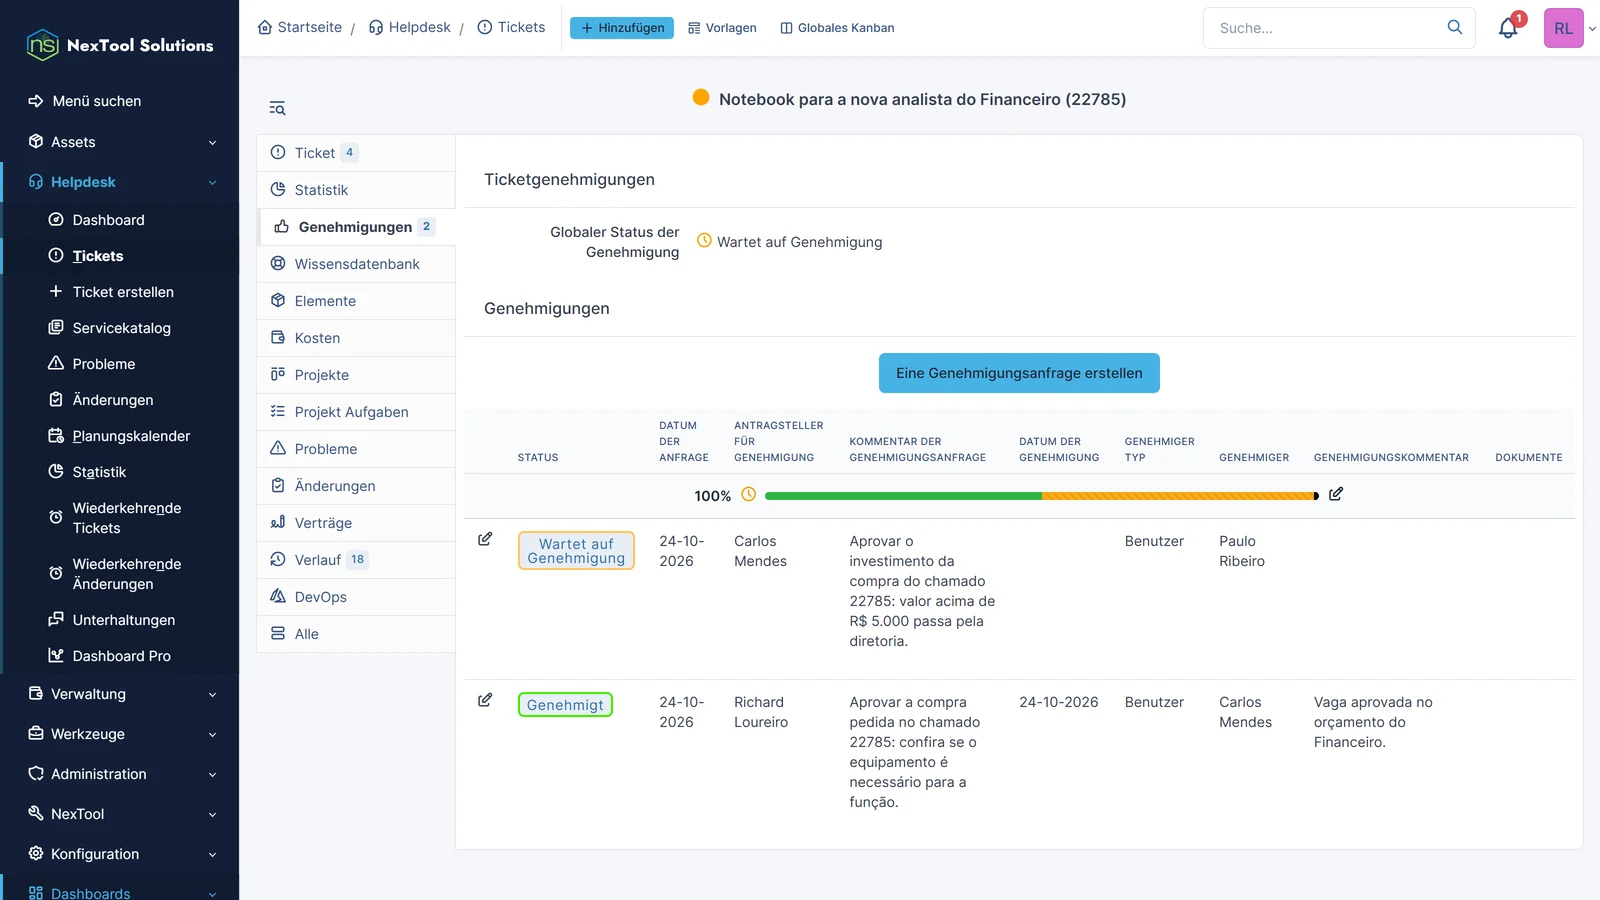Click the clock icon beside 100%
This screenshot has height=900, width=1600.
pyautogui.click(x=748, y=494)
